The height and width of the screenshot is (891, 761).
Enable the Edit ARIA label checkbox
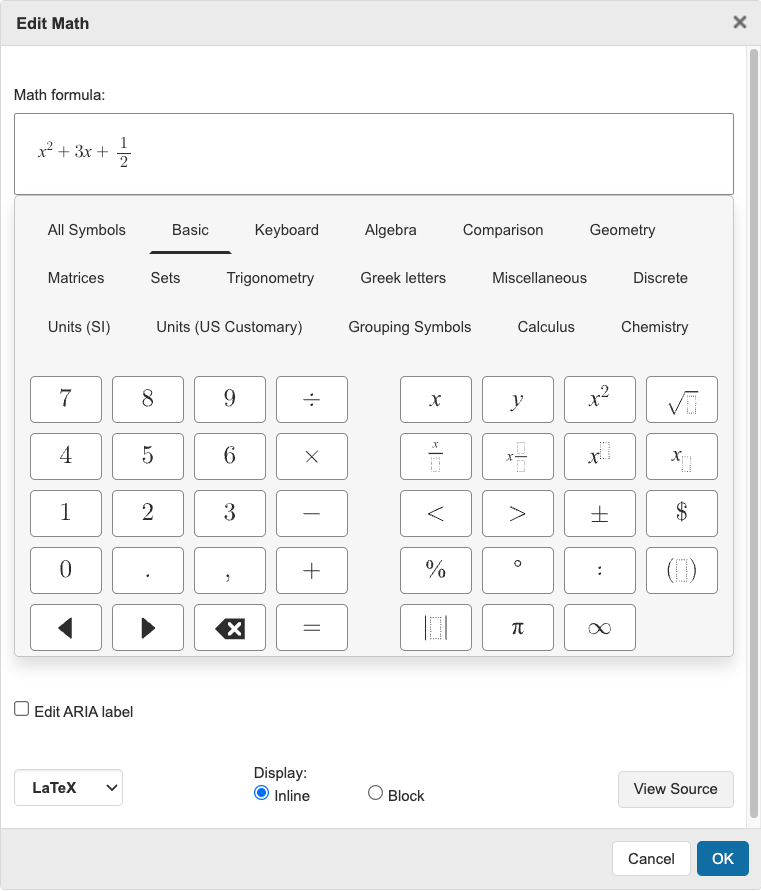tap(22, 709)
